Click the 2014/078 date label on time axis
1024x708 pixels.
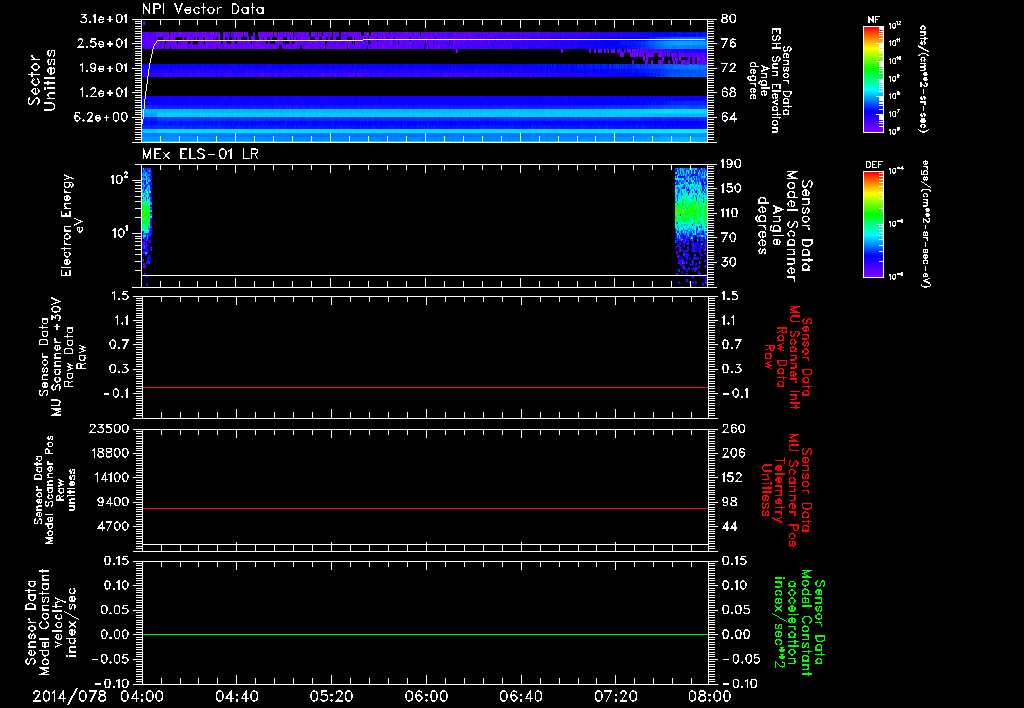(69, 696)
